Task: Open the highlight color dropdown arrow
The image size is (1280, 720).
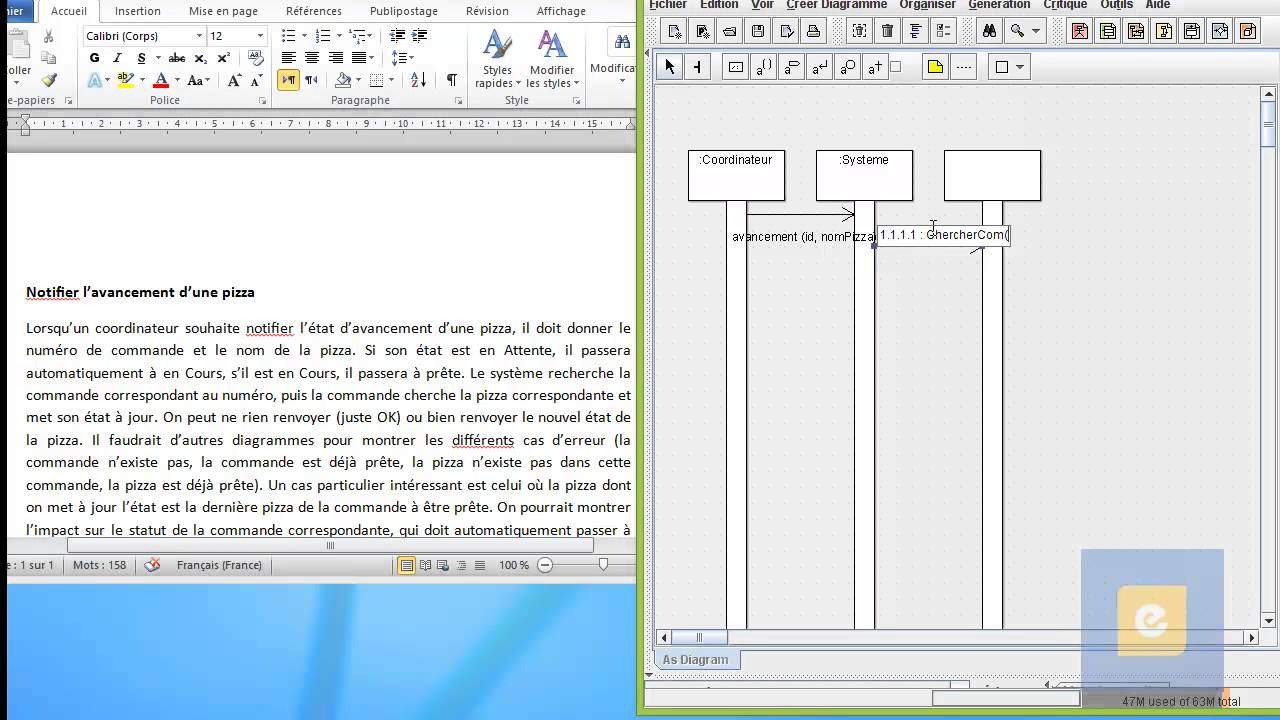Action: pos(142,80)
